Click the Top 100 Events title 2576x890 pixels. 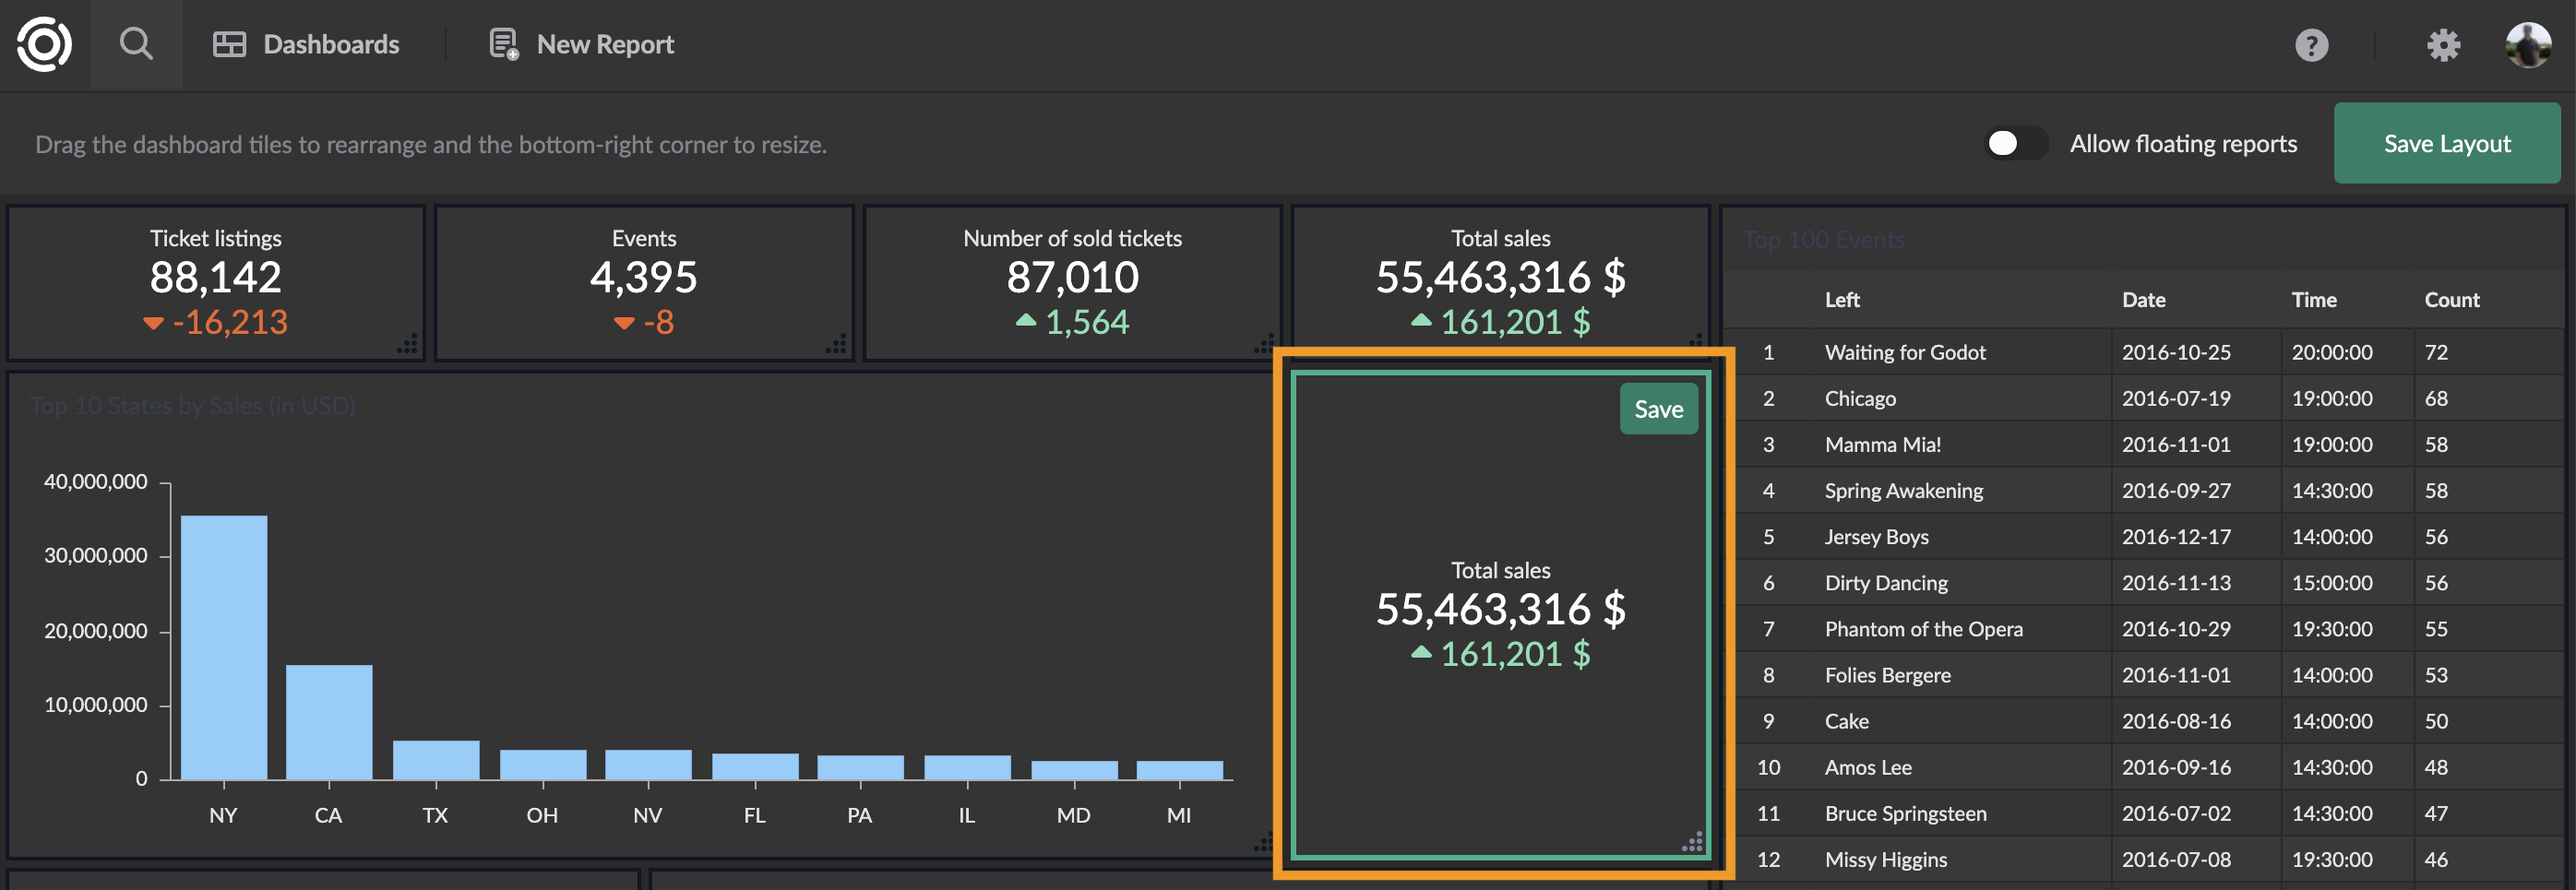(x=1824, y=240)
